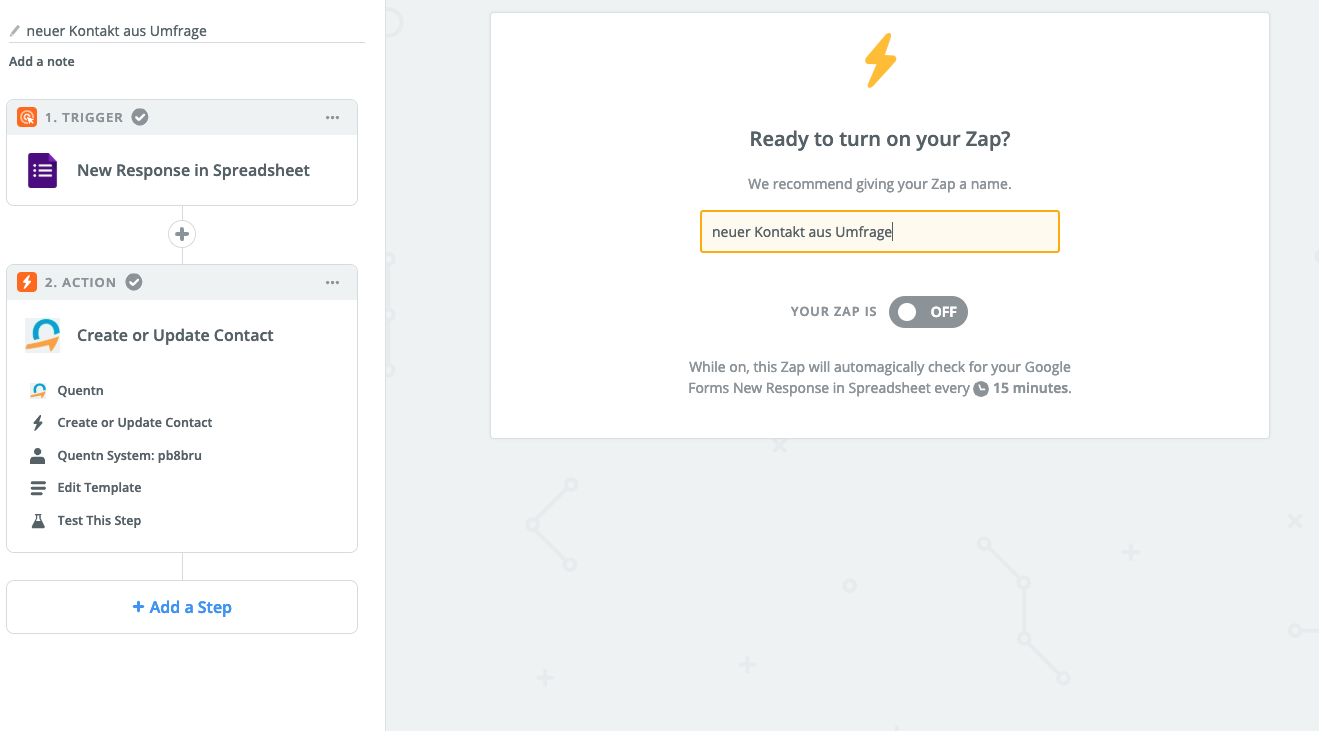Viewport: 1319px width, 731px height.
Task: Open the Quentn System: pb8bru account setting
Action: pyautogui.click(x=129, y=455)
